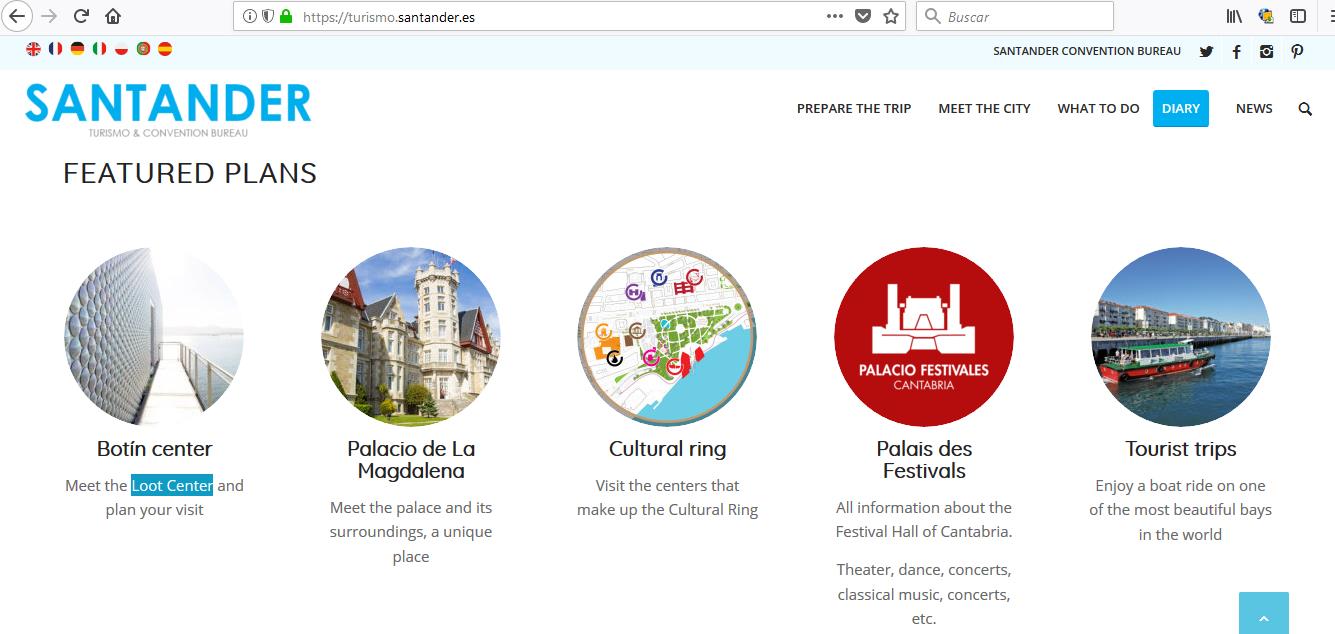Click the highlighted Loot Center link
The width and height of the screenshot is (1335, 634).
[172, 486]
